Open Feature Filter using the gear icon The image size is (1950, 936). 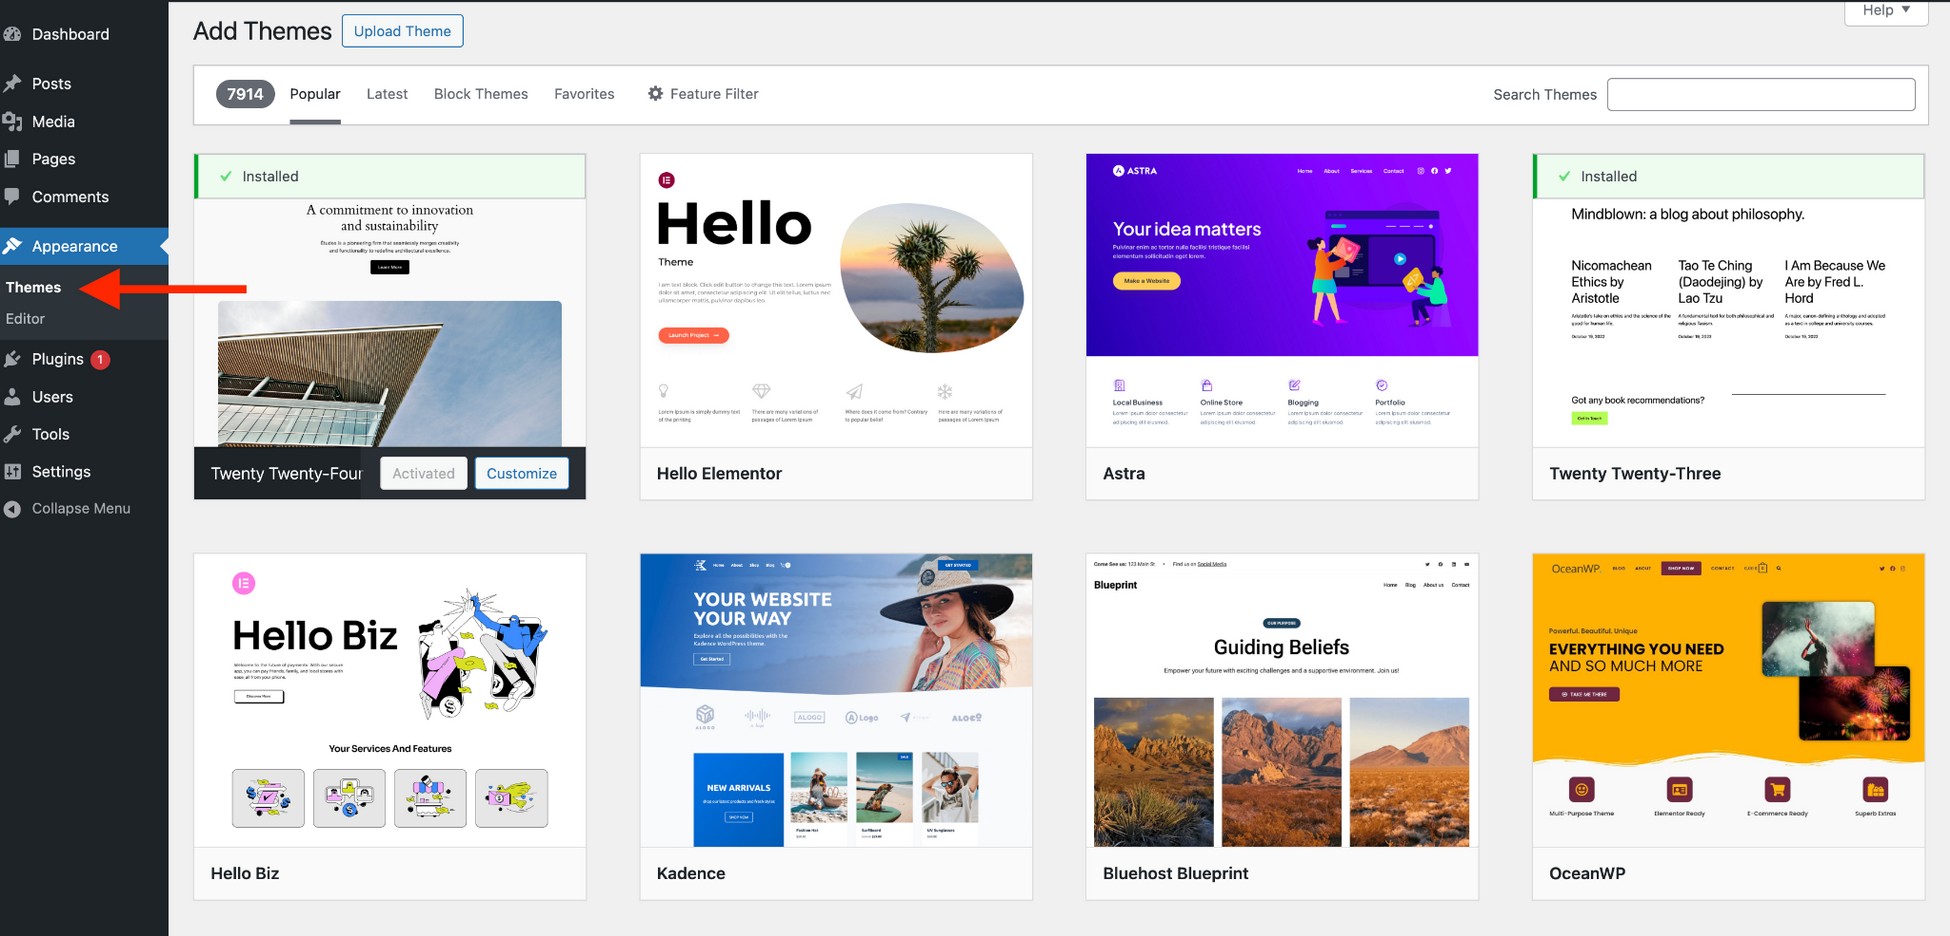(x=656, y=93)
